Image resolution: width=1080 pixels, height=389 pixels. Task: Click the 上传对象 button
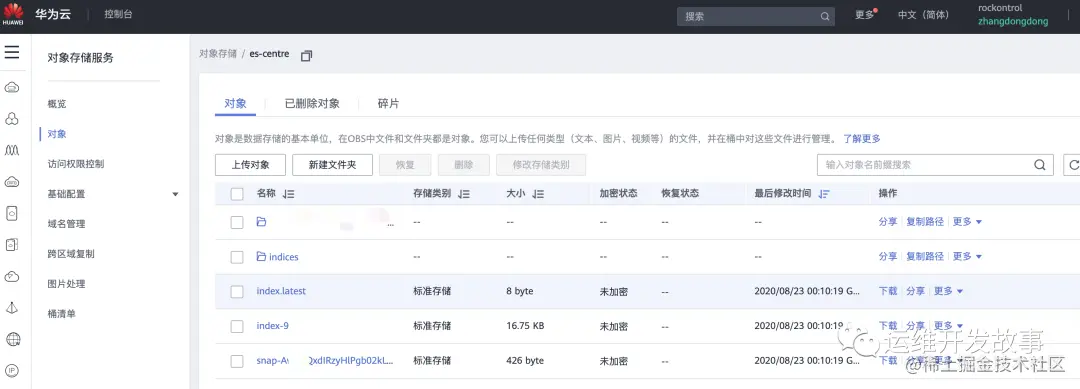point(250,165)
